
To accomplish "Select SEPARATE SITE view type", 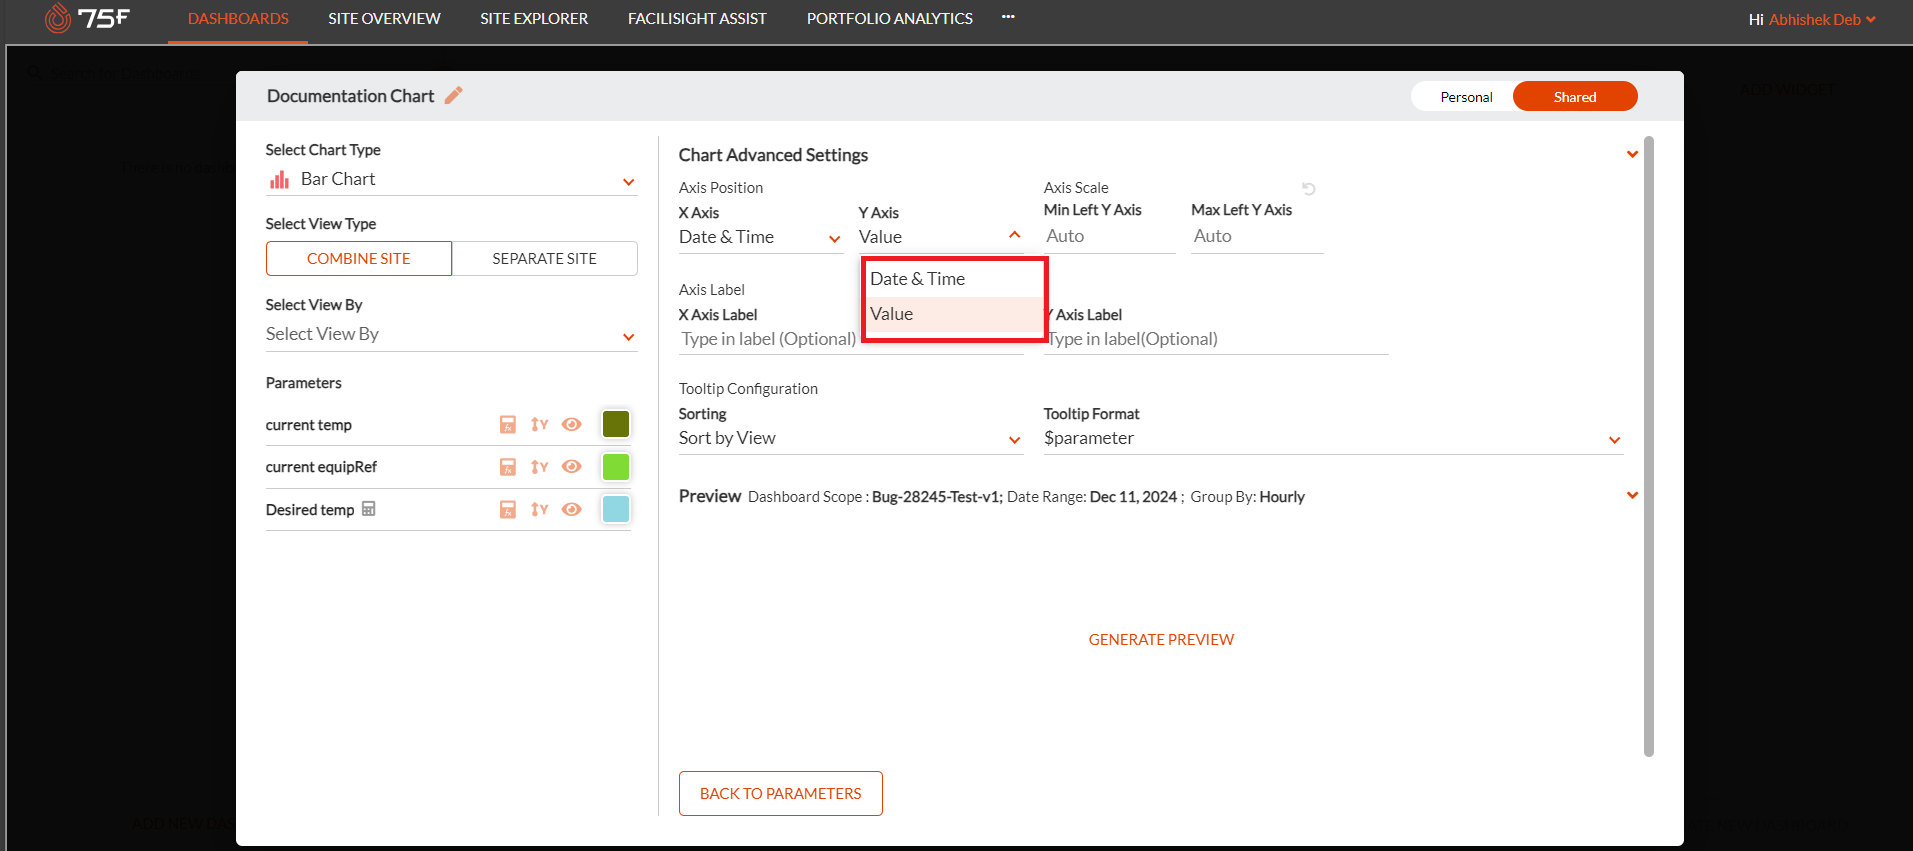I will click(x=544, y=258).
